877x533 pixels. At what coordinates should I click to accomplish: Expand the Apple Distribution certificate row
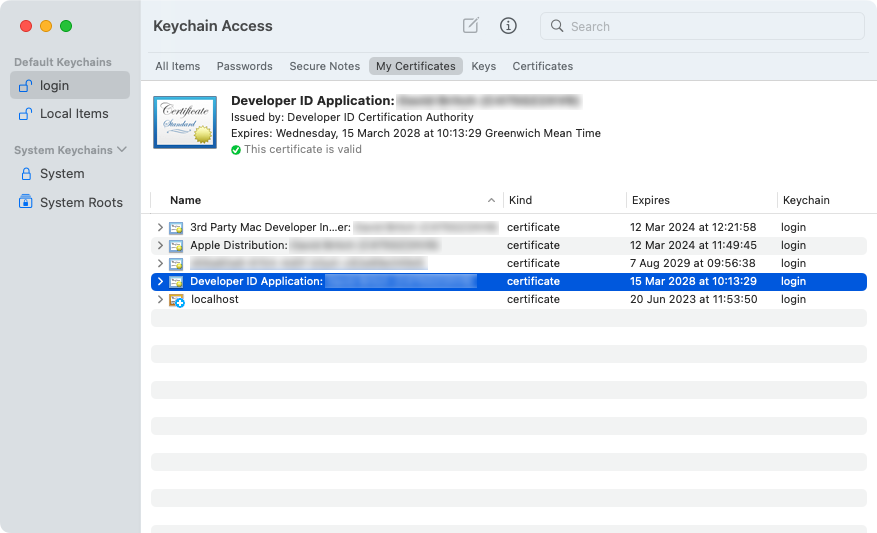[x=160, y=246]
